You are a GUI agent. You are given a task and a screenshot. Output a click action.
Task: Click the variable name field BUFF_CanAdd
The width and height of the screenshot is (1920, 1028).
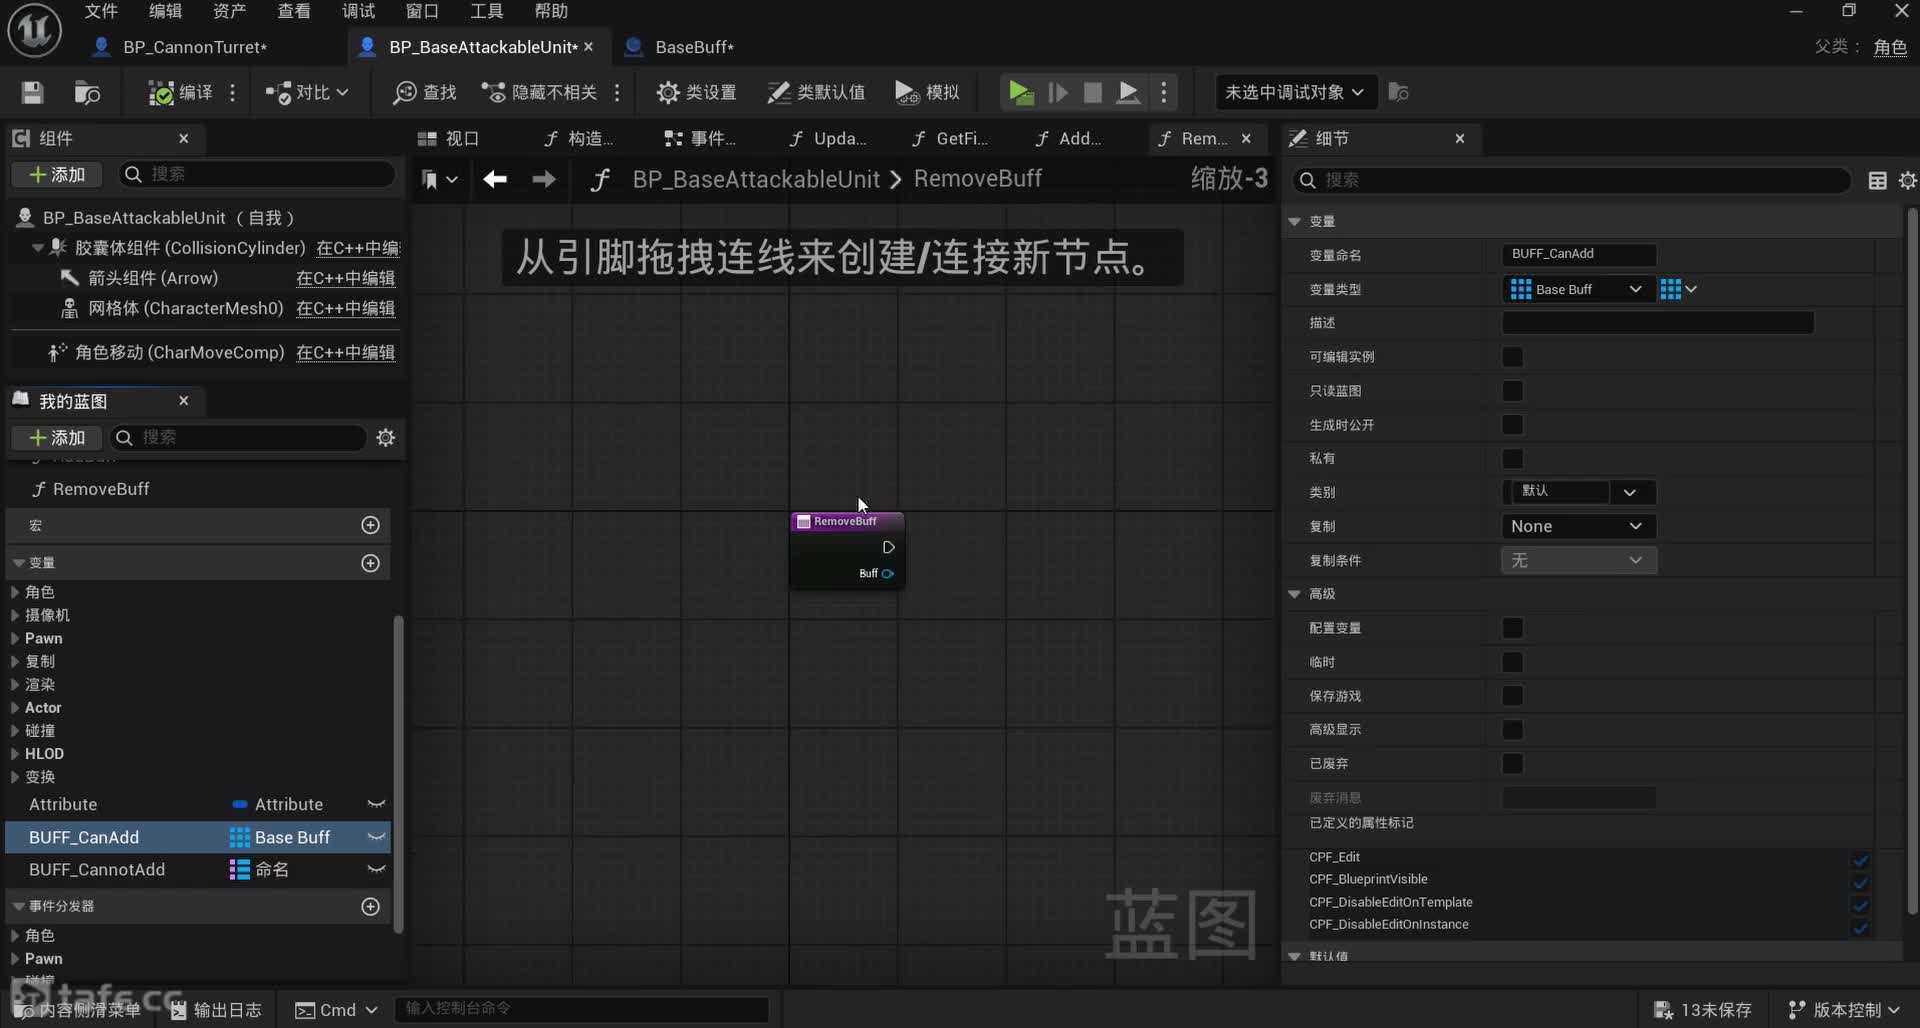coord(1578,254)
